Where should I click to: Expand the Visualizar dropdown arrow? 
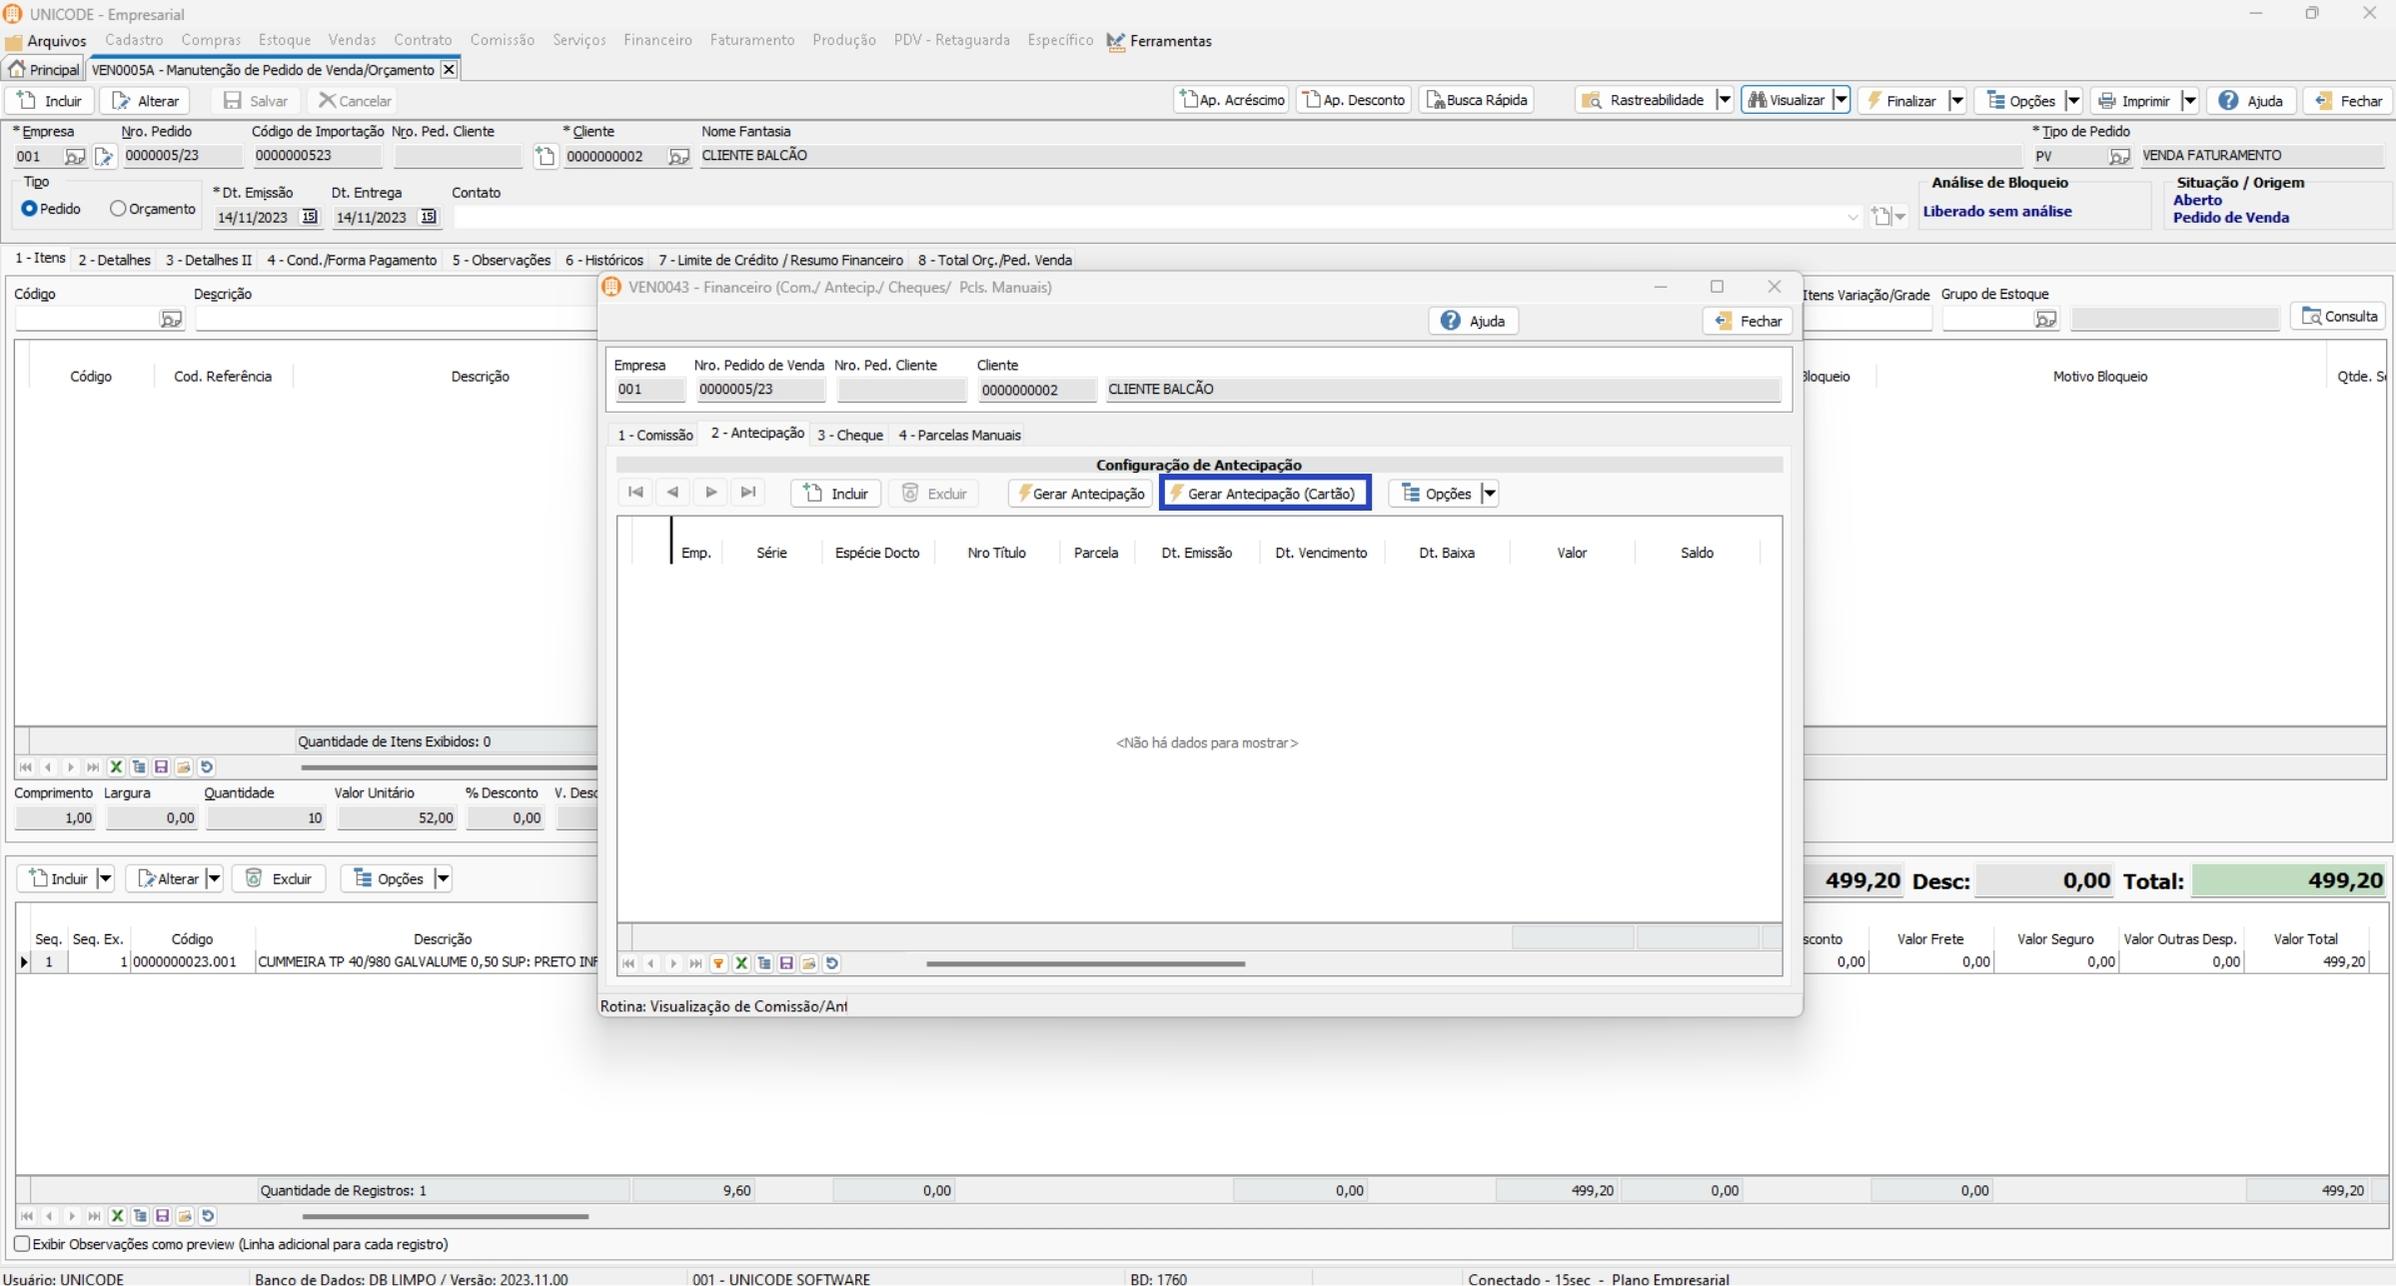click(x=1840, y=100)
